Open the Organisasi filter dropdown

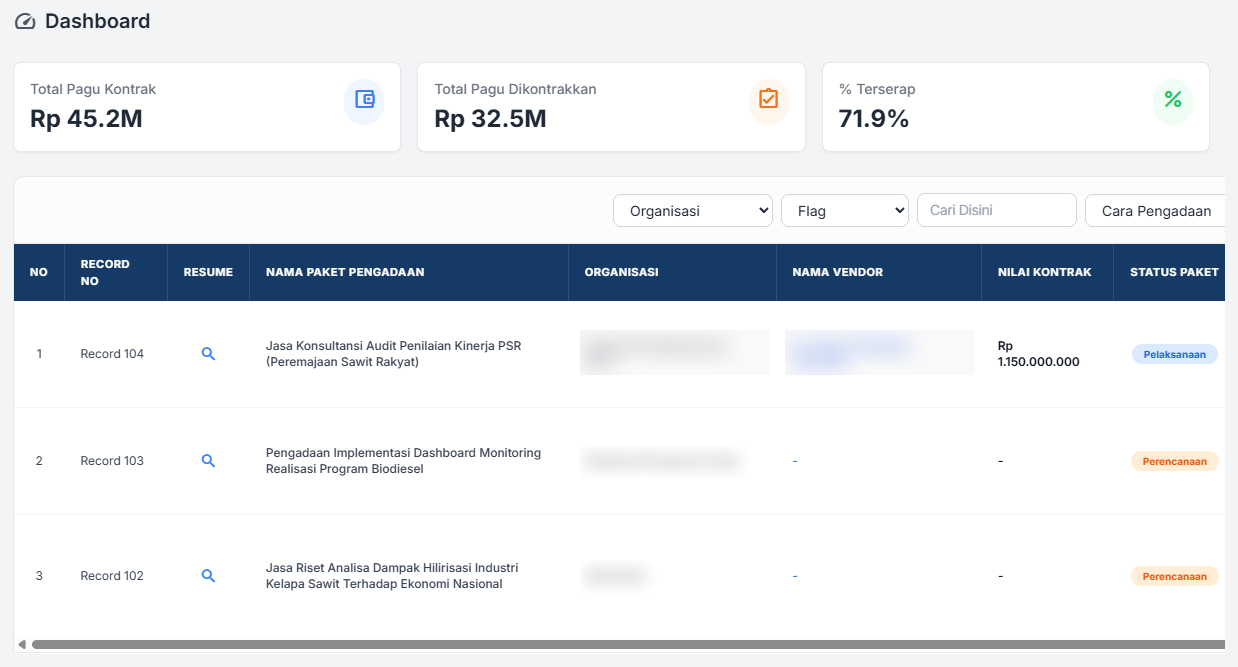[x=693, y=211]
